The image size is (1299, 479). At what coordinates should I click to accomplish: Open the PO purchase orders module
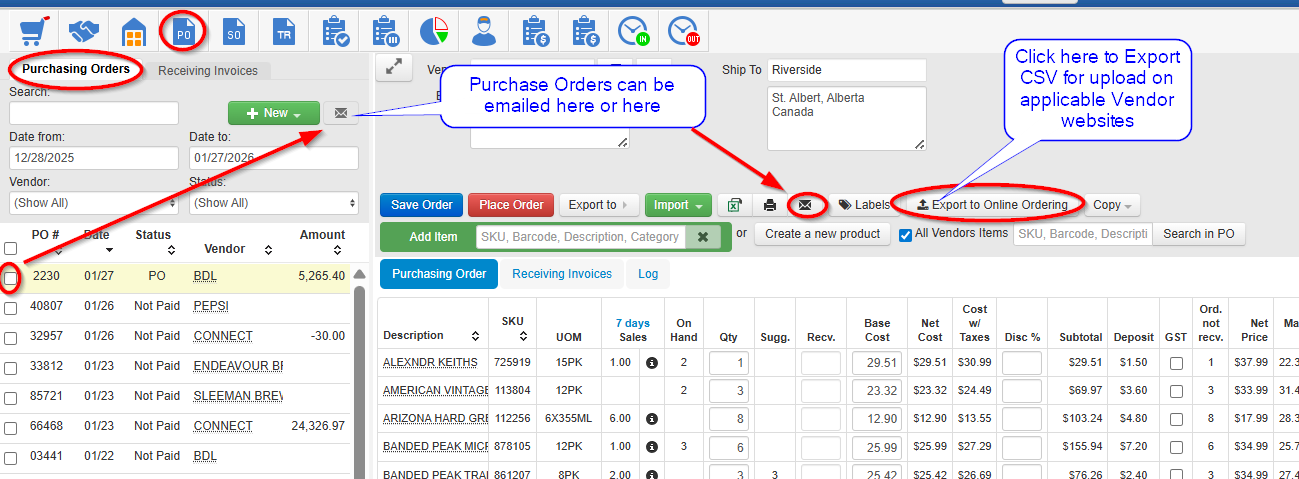(x=184, y=31)
